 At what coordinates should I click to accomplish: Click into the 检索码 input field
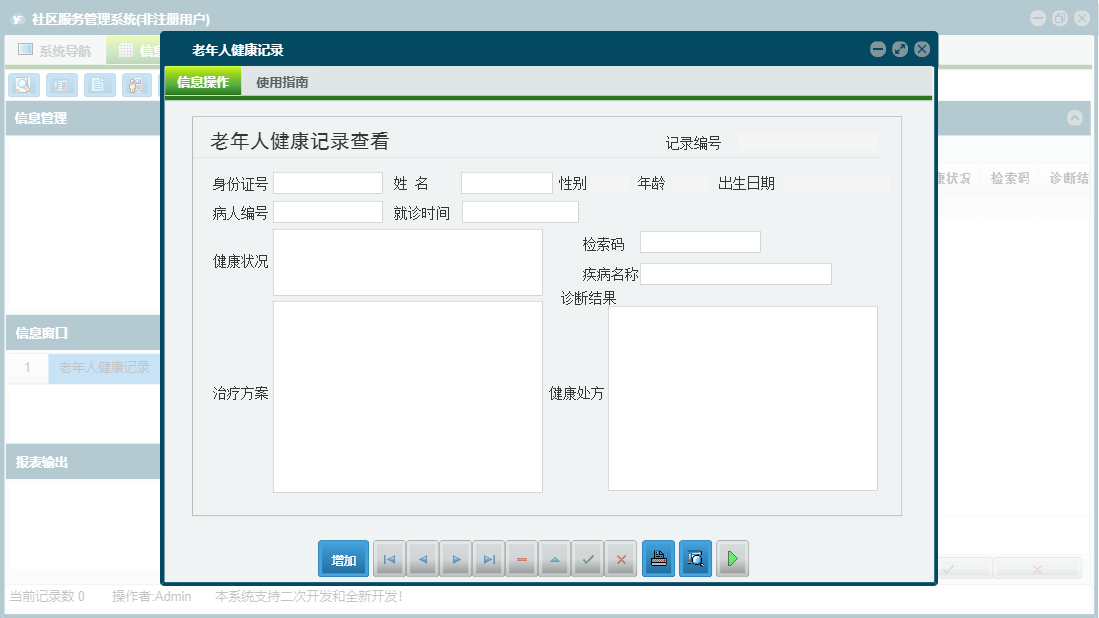tap(700, 242)
